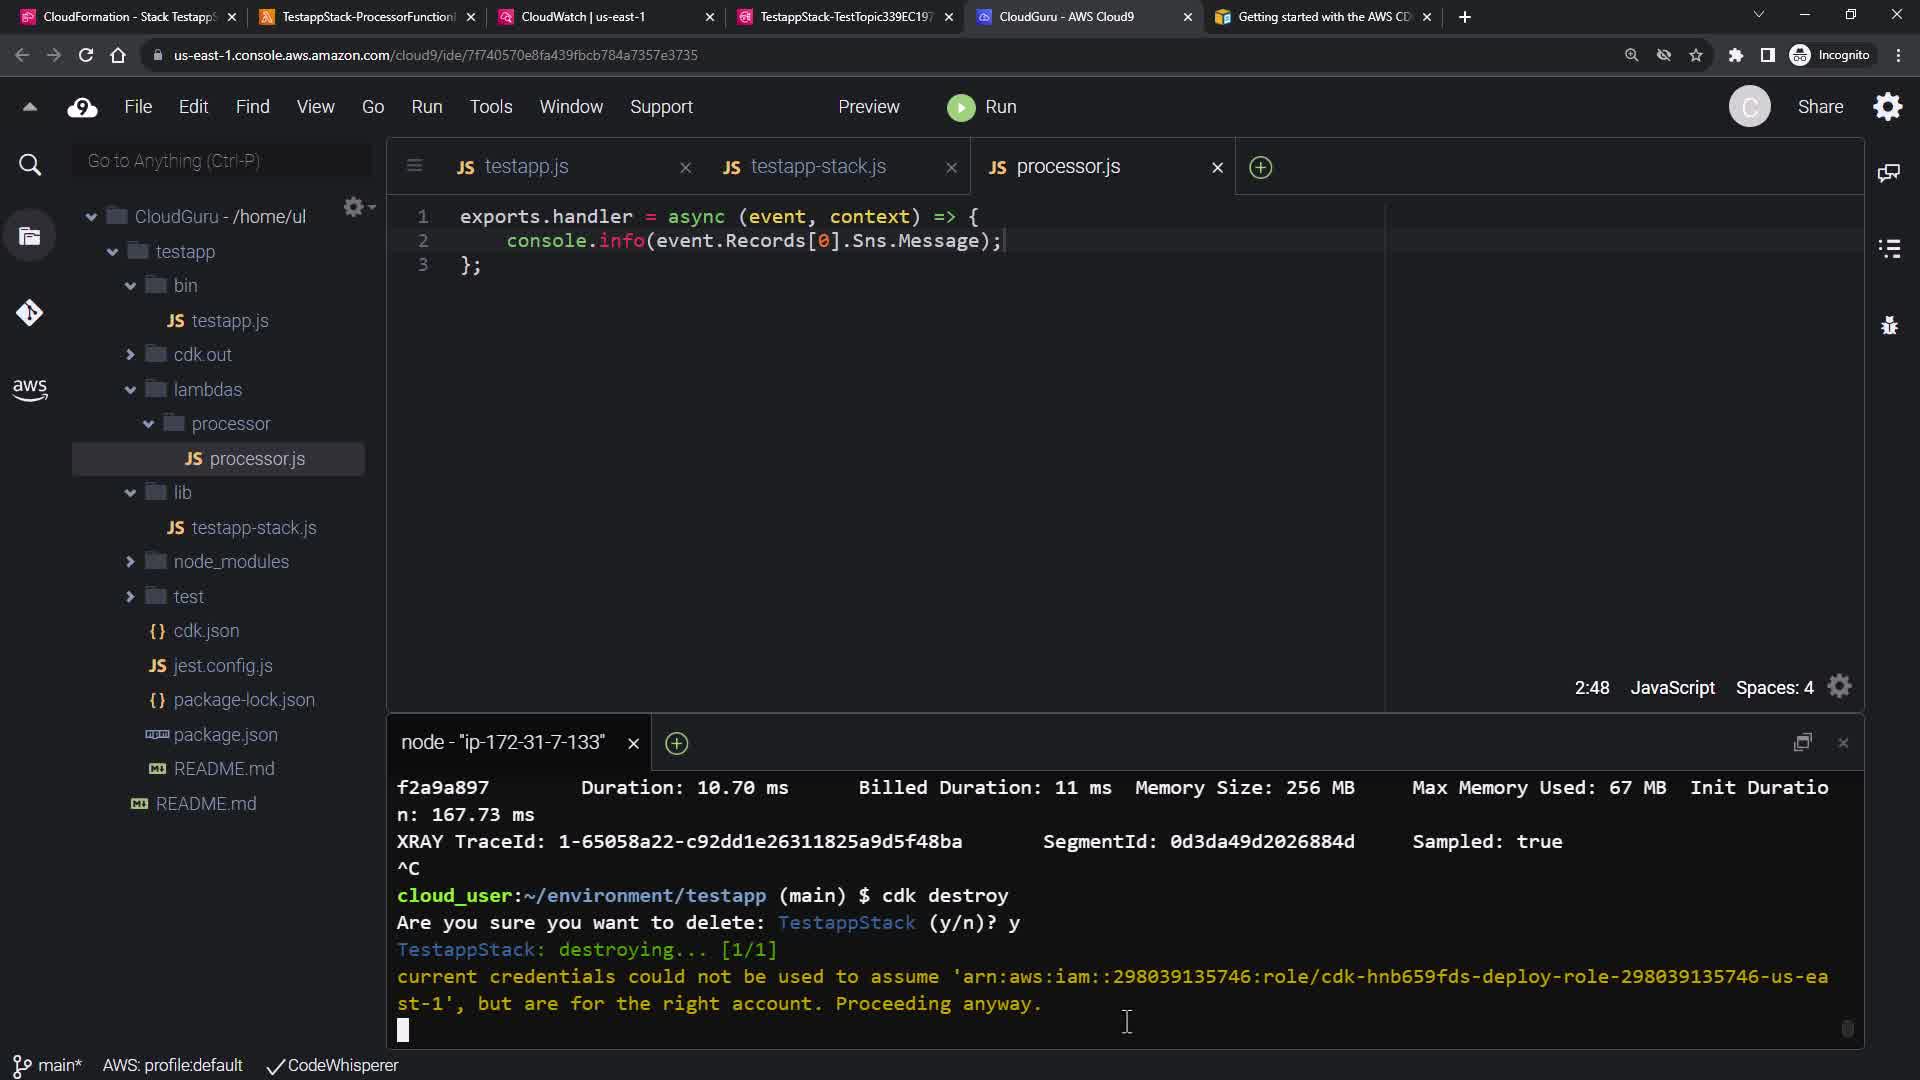Viewport: 1920px width, 1080px height.
Task: Click the Go to Anything search field
Action: point(222,161)
